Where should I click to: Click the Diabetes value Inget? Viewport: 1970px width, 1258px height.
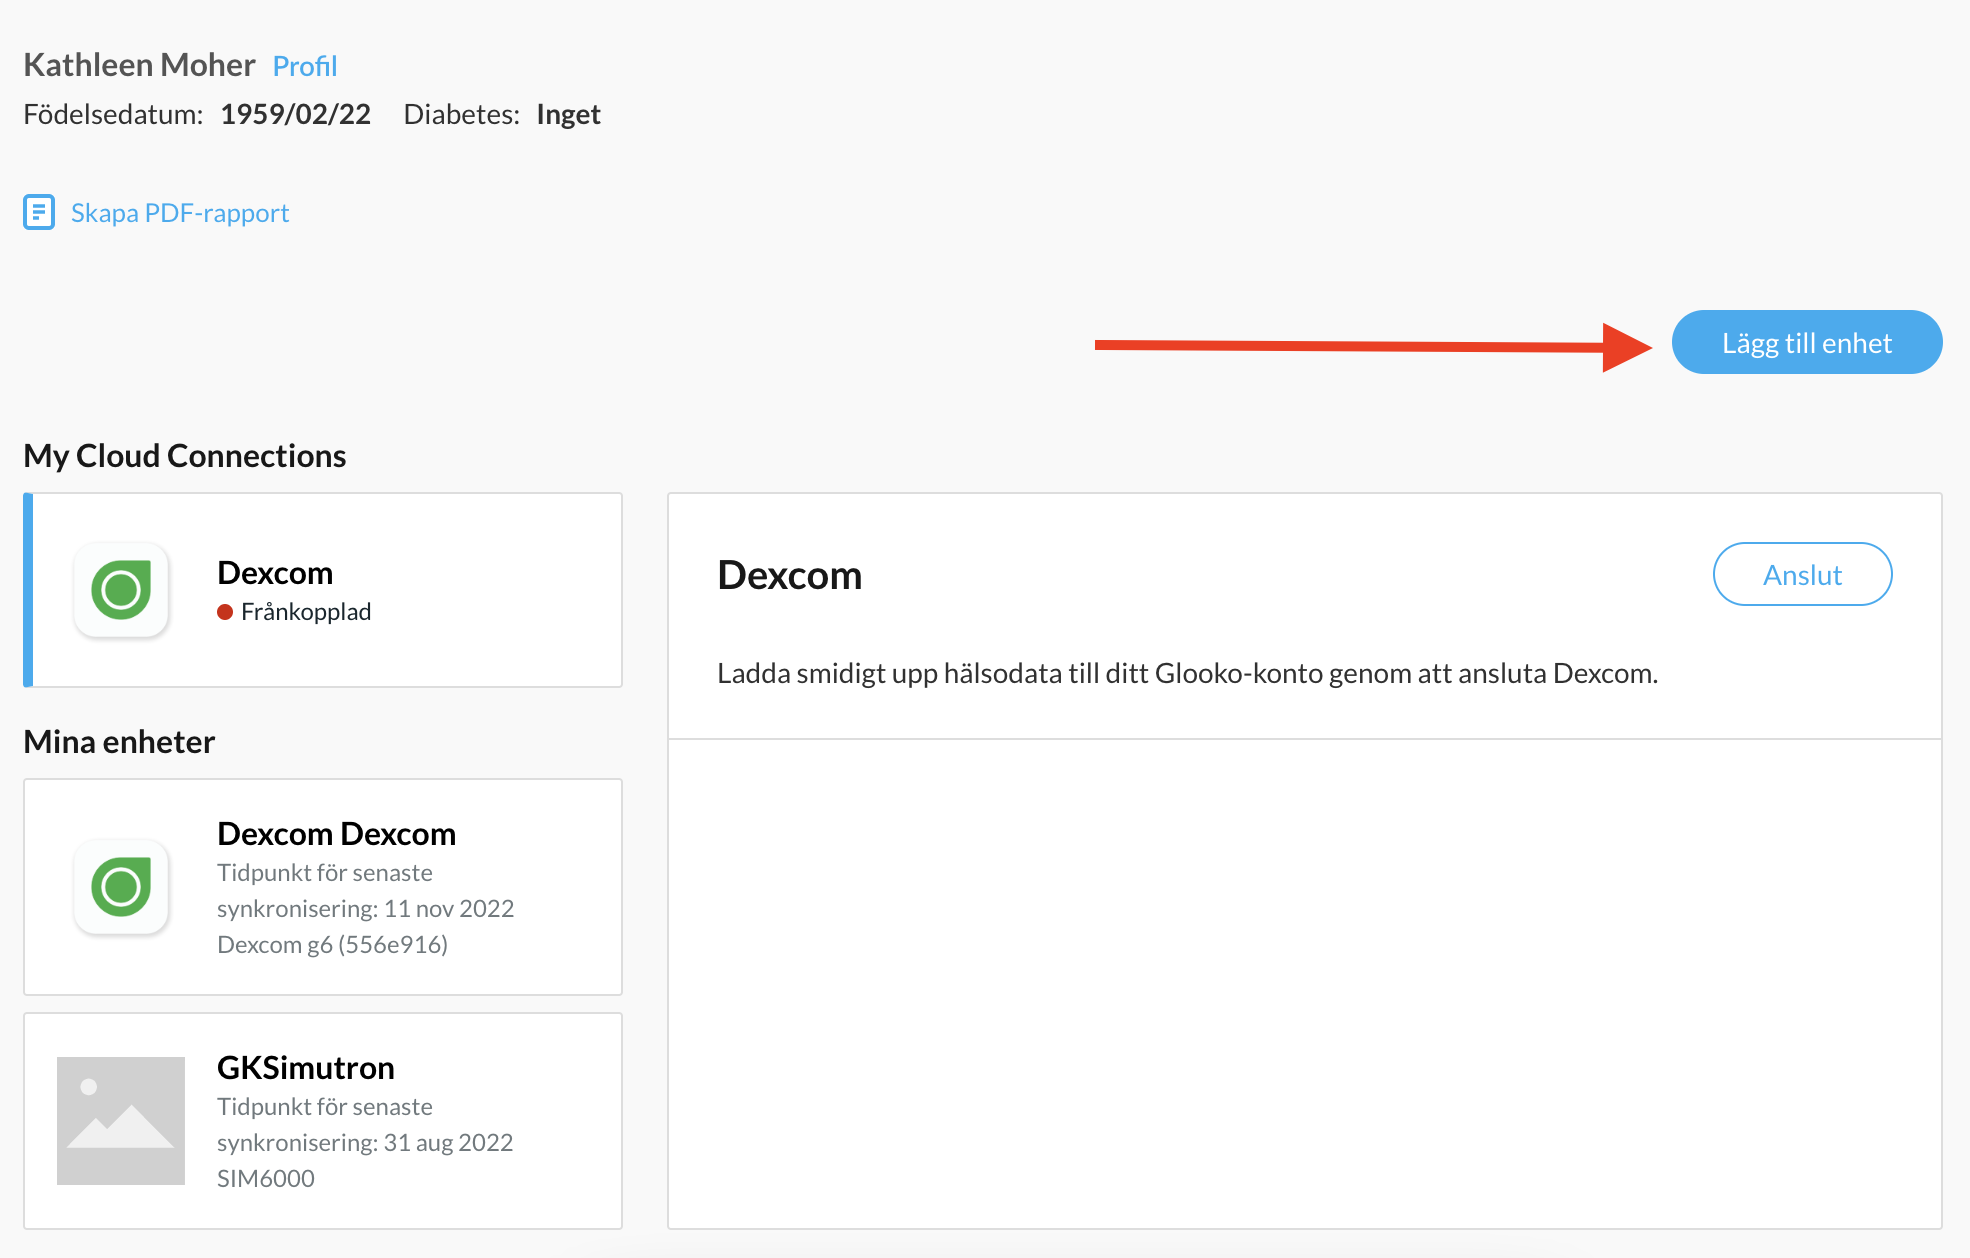tap(568, 114)
